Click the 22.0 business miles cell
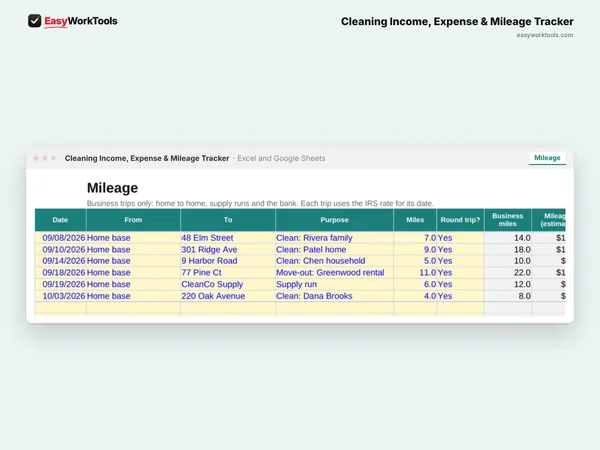The image size is (600, 450). [508, 272]
